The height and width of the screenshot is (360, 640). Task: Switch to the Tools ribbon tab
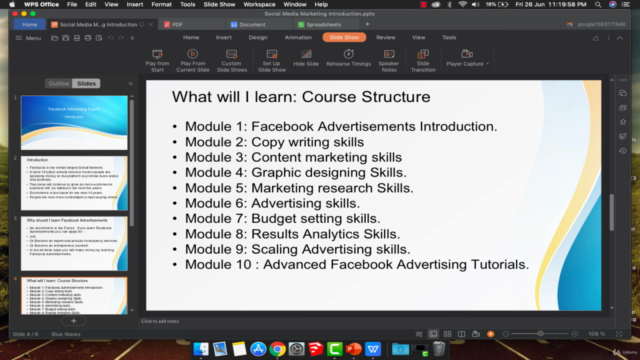(449, 37)
